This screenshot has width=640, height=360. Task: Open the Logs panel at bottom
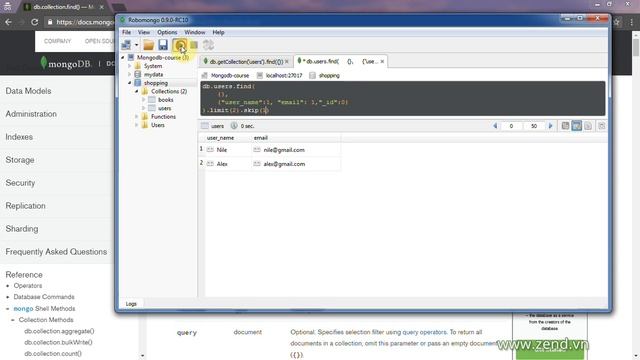click(x=131, y=304)
